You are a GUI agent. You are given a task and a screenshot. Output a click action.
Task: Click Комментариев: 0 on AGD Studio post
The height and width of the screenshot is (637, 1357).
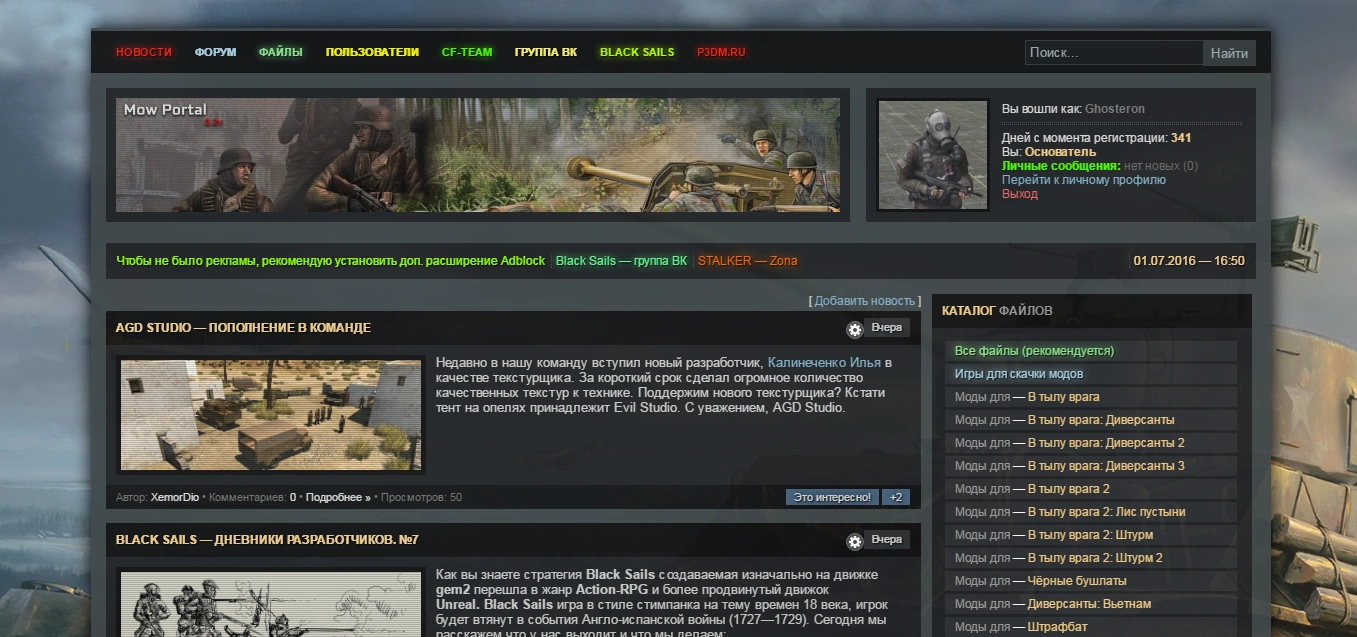point(252,497)
